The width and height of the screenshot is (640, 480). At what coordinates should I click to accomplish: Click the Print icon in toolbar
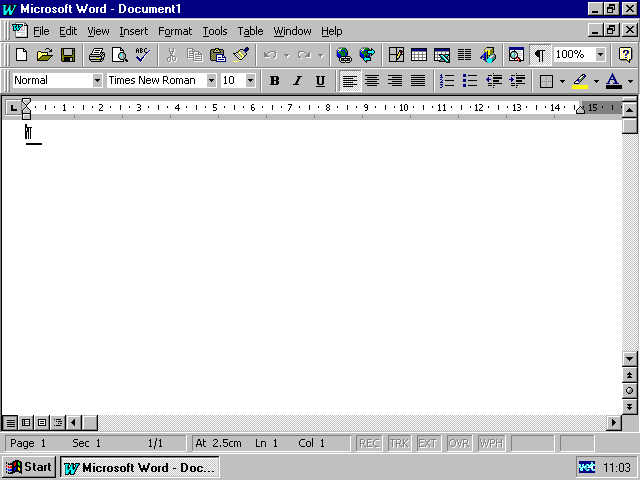pyautogui.click(x=97, y=55)
